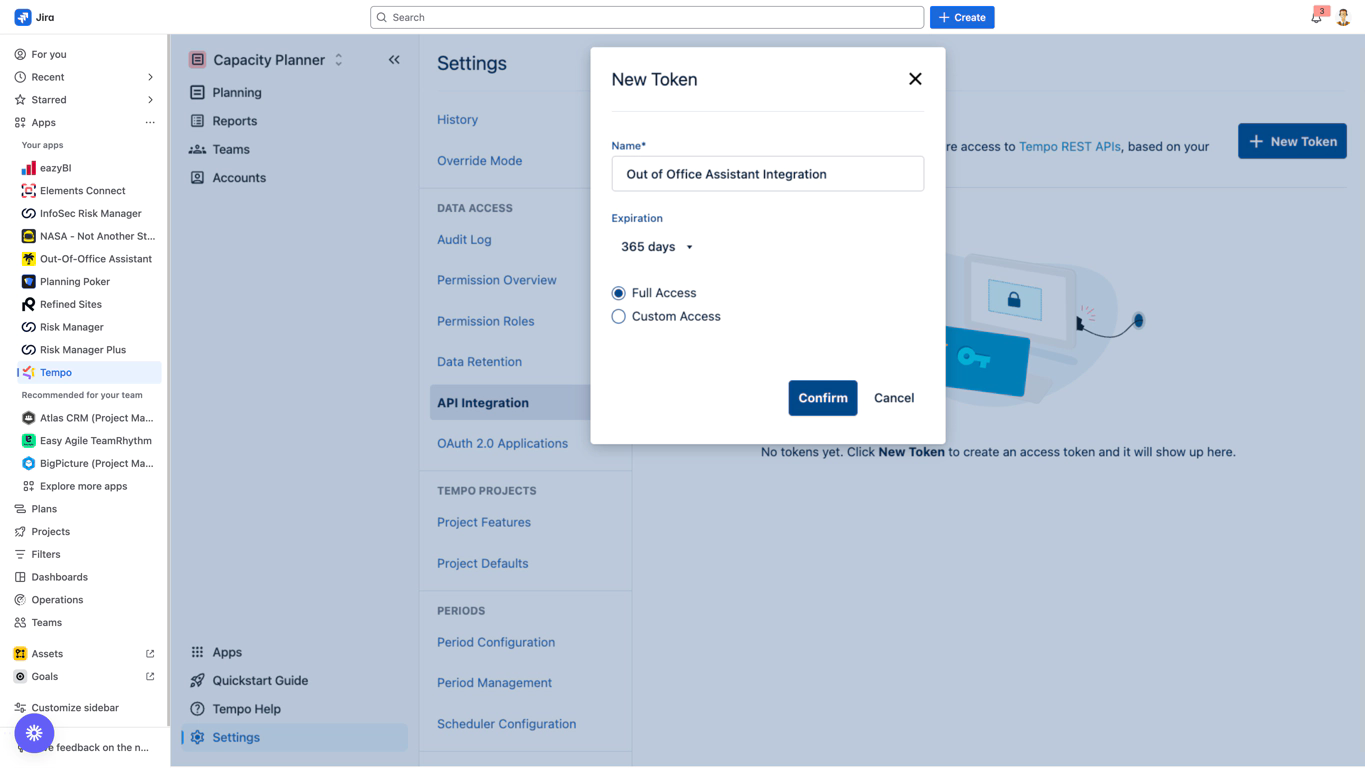
Task: Click the Jira logo icon
Action: 22,17
